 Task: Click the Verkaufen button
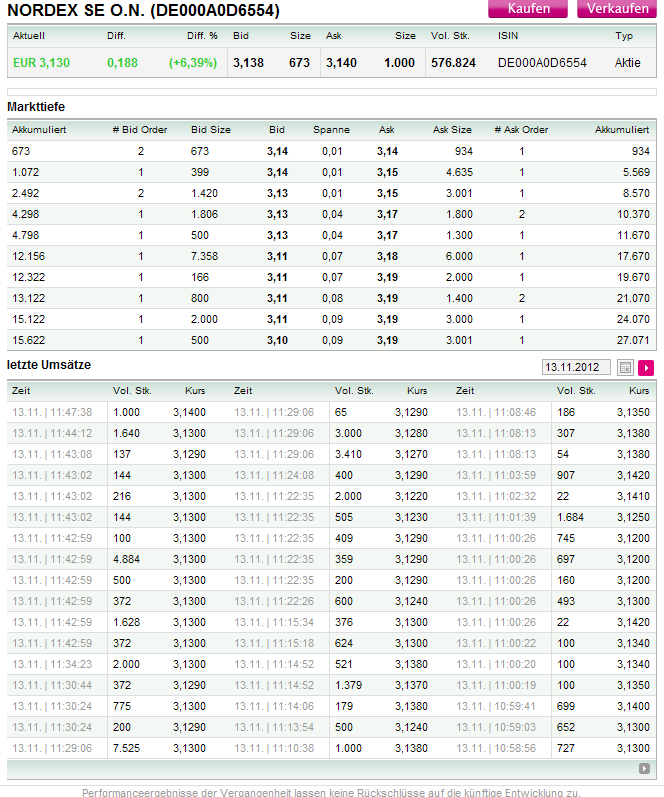617,9
